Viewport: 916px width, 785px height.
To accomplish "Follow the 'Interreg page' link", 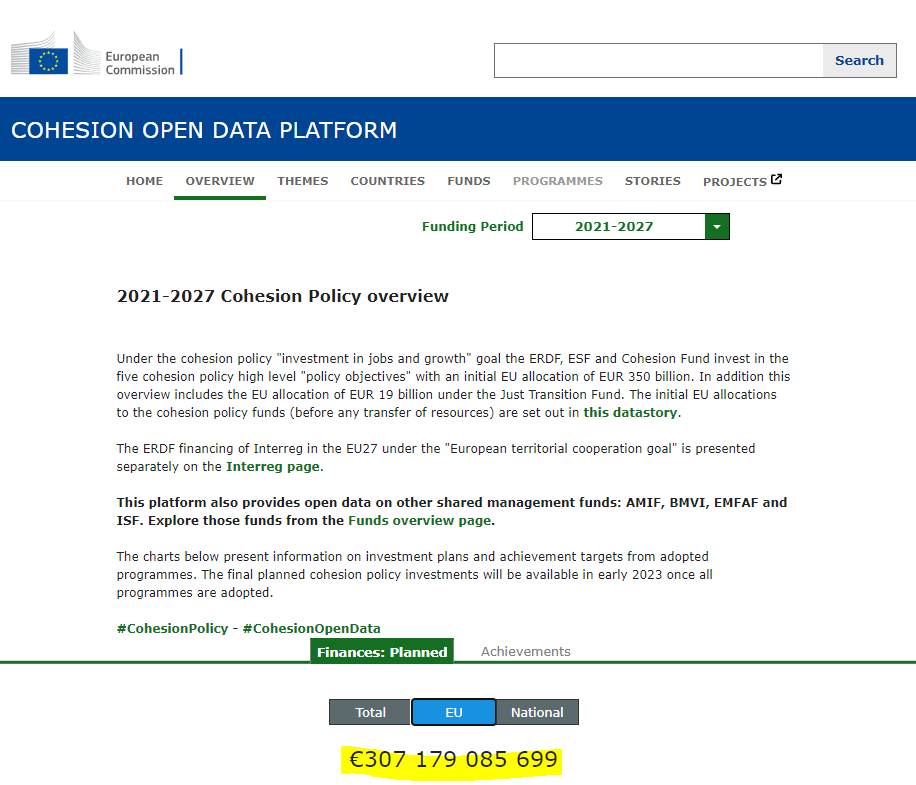I will (x=273, y=467).
